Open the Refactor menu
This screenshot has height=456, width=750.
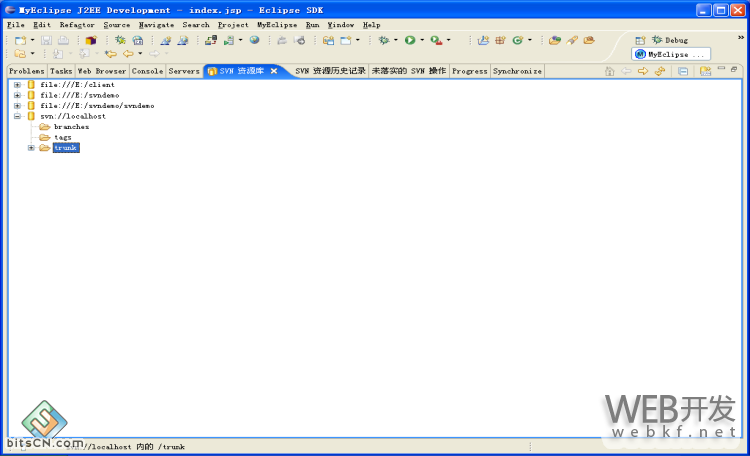77,25
